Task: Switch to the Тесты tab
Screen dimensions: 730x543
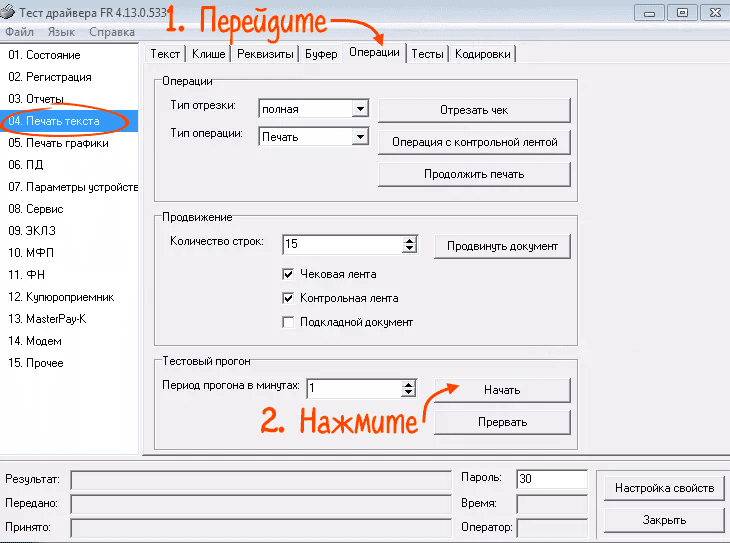Action: tap(427, 54)
